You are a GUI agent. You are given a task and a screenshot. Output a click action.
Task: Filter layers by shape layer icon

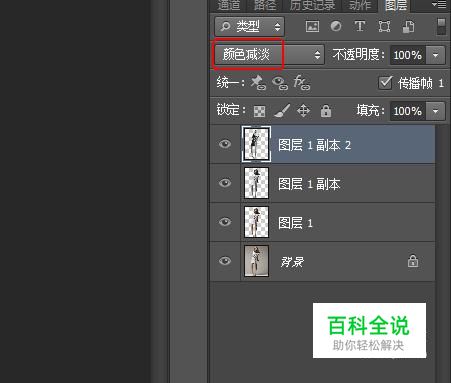(x=384, y=26)
